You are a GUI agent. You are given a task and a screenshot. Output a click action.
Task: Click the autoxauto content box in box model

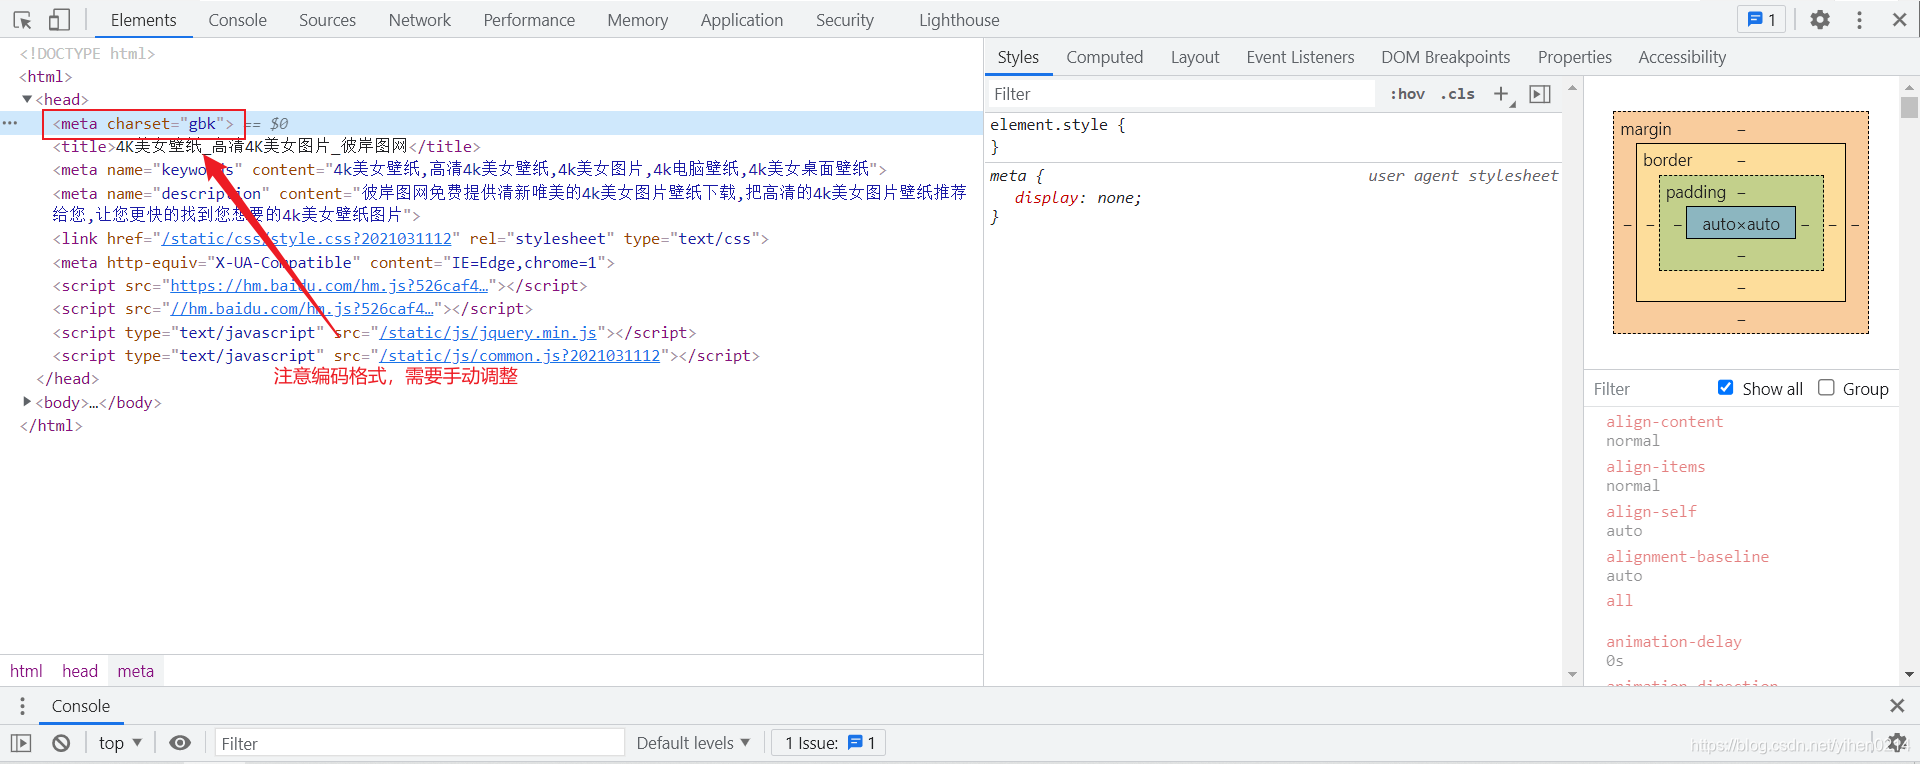point(1741,224)
